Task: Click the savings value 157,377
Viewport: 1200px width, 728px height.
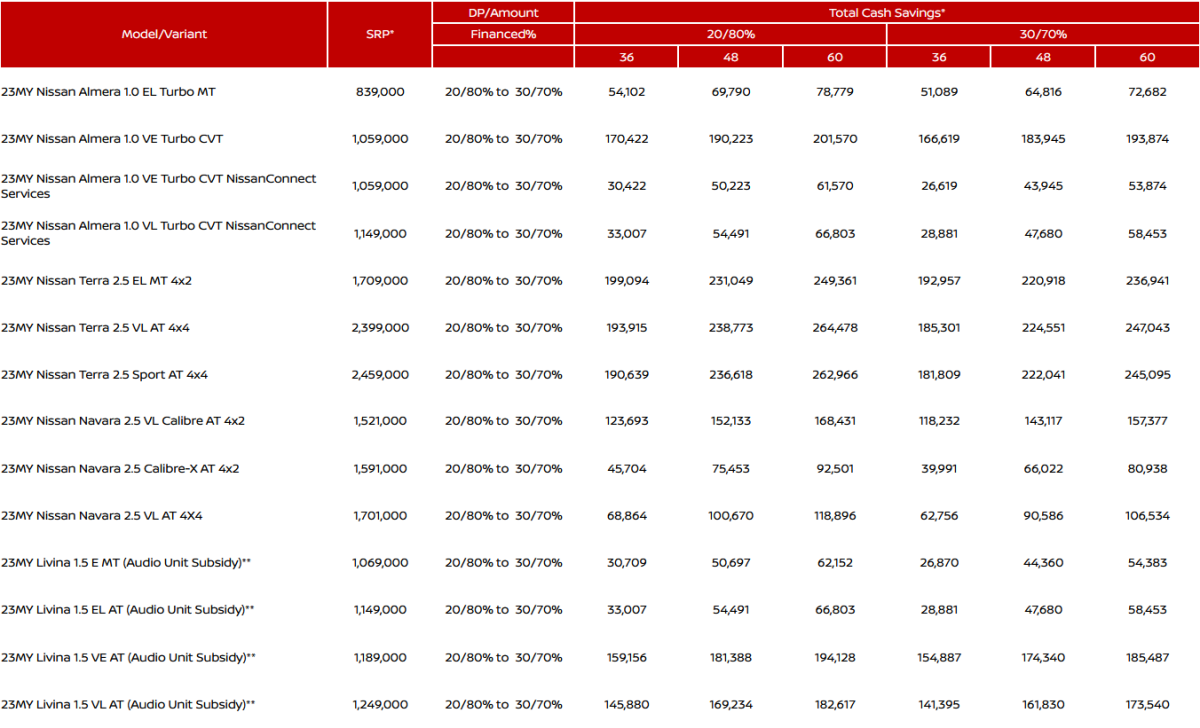Action: coord(1147,421)
